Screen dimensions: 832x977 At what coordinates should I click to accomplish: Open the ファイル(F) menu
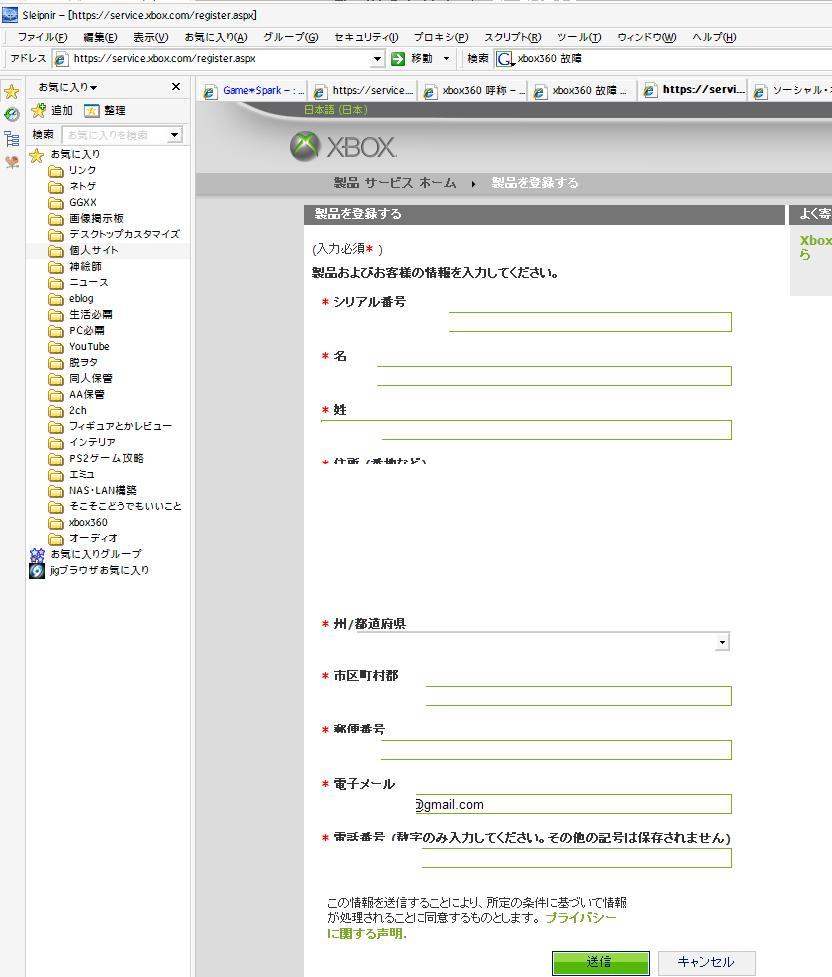pyautogui.click(x=42, y=37)
